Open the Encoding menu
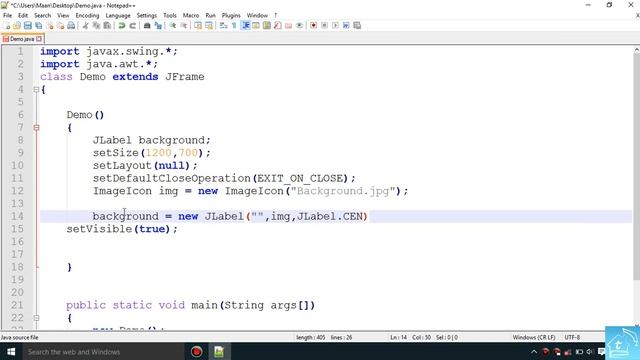640x360 pixels. [x=87, y=15]
